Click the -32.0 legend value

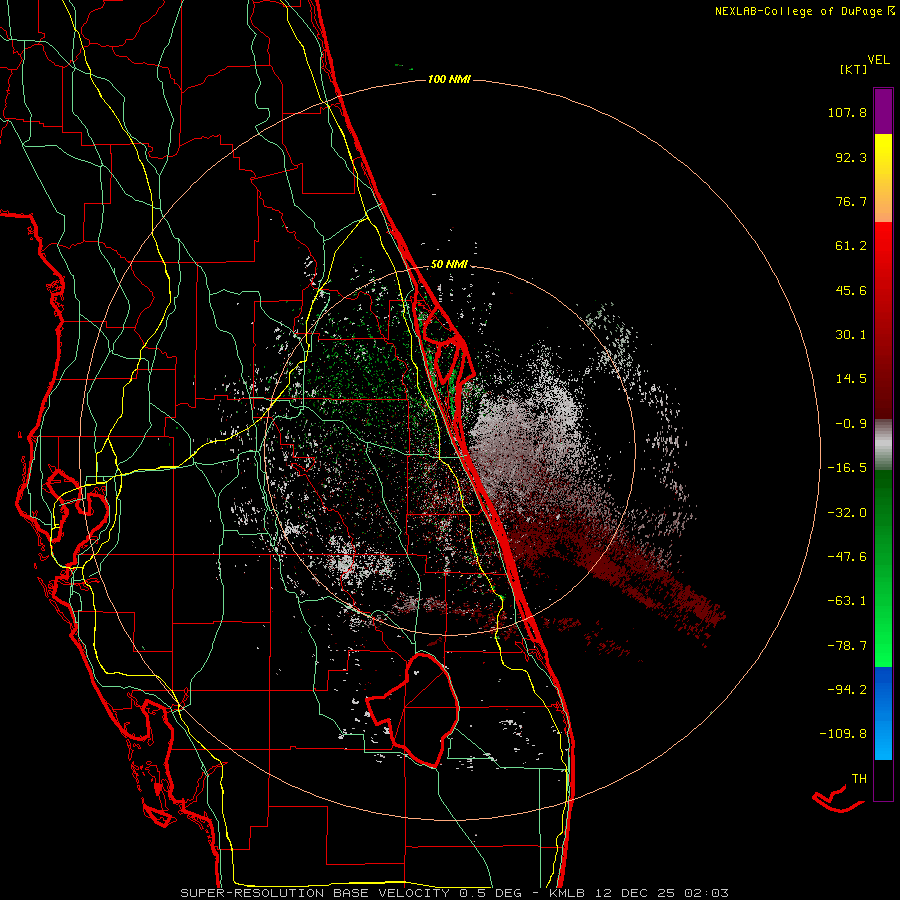(x=847, y=513)
